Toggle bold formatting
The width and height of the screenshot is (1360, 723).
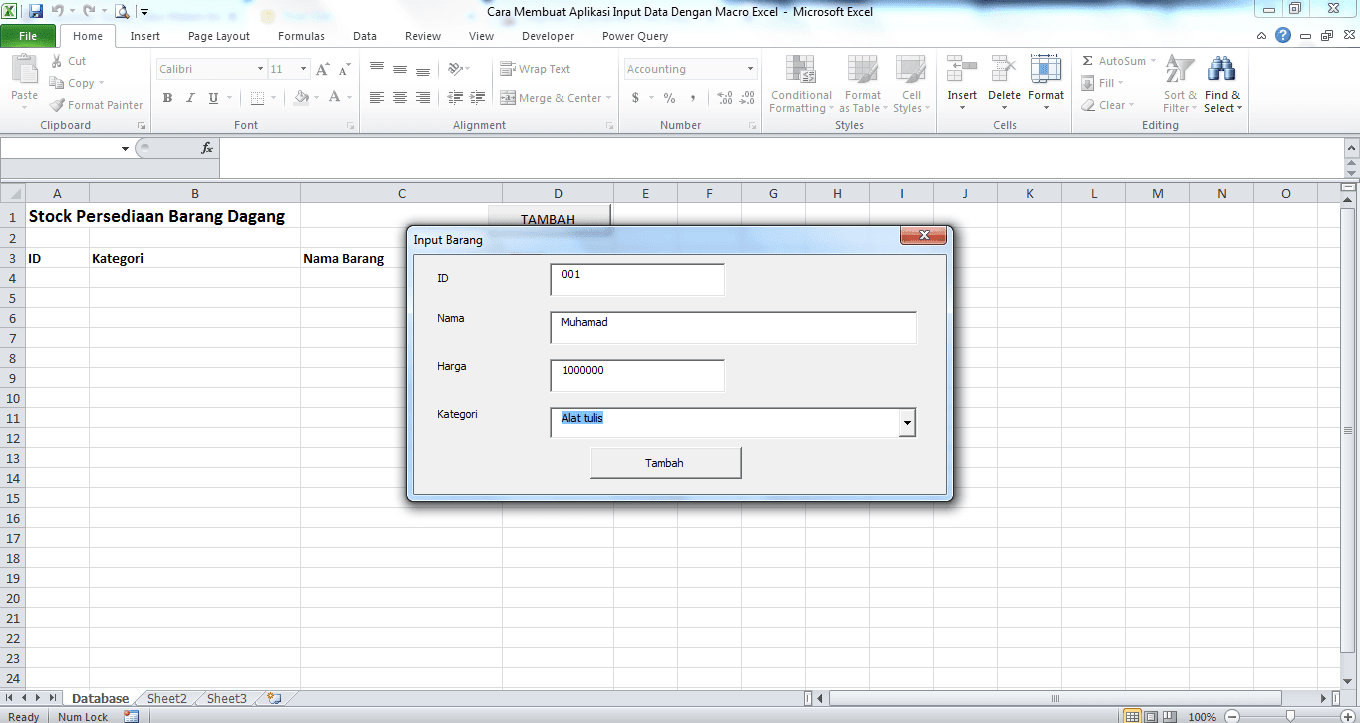[167, 98]
